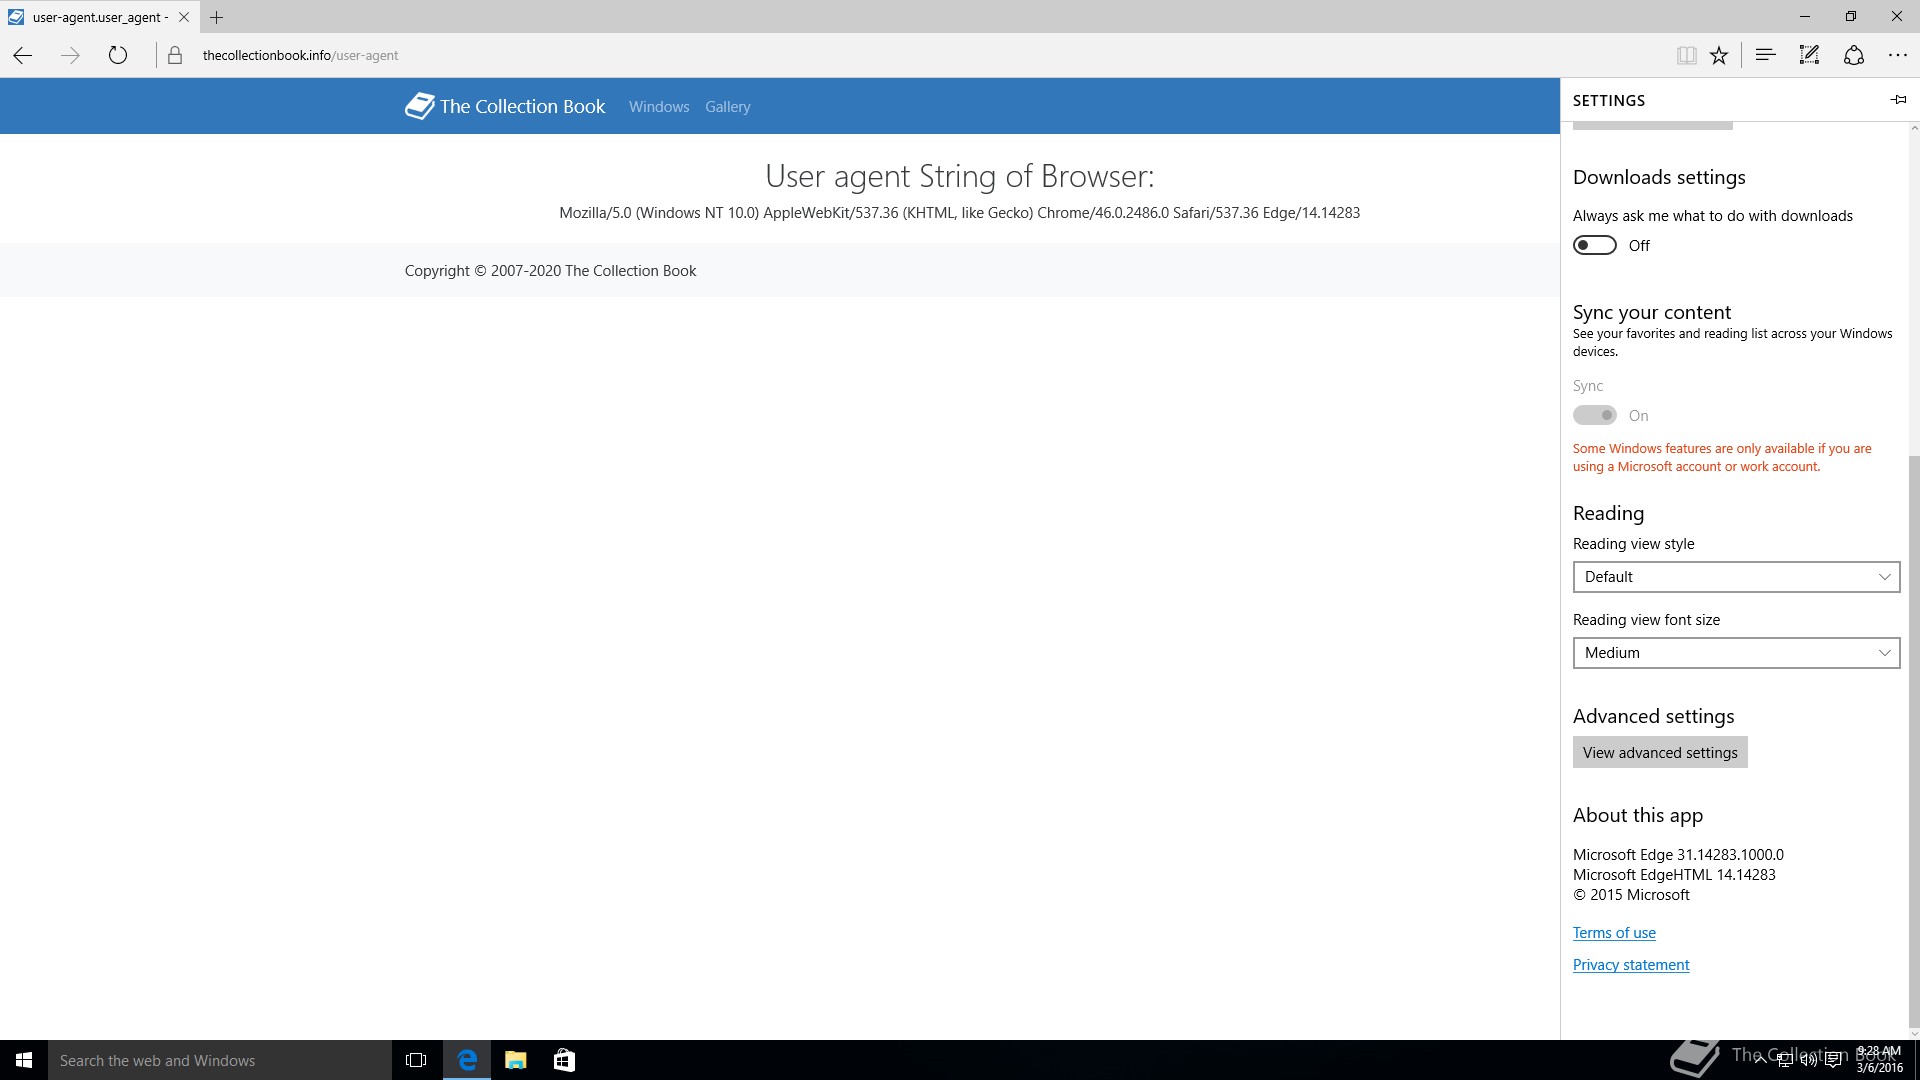Image resolution: width=1920 pixels, height=1080 pixels.
Task: Add page to favorites with star icon
Action: [x=1719, y=55]
